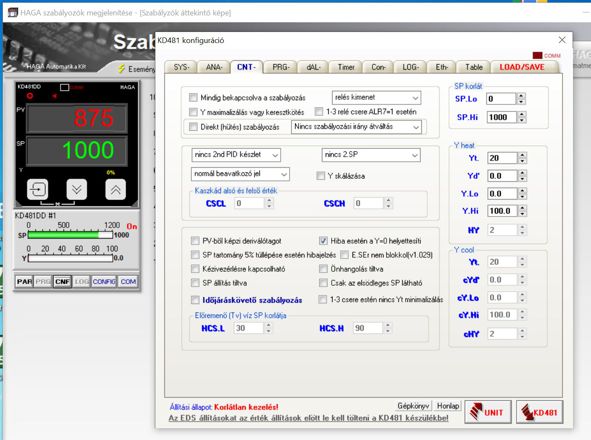Check SP tartomány 5% túllépése hibajelzés
Viewport: 591px width, 440px height.
[195, 255]
